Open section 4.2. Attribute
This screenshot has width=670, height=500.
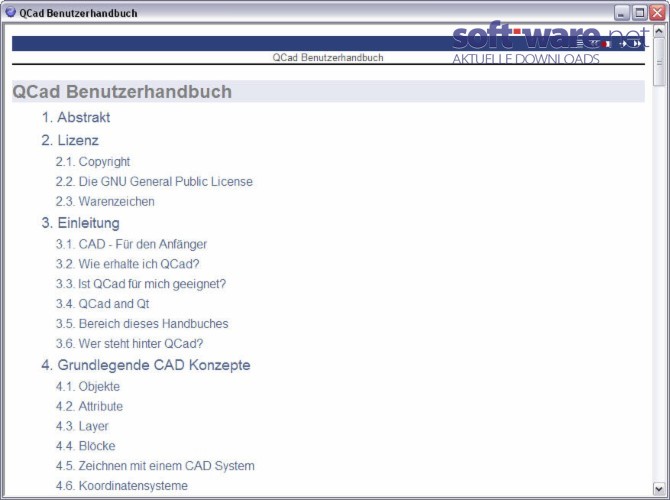pyautogui.click(x=89, y=406)
